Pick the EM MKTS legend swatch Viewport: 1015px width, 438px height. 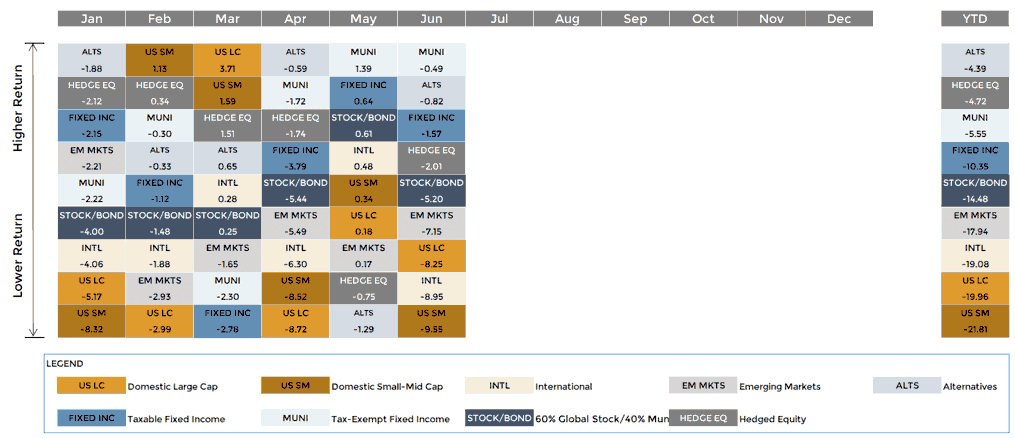[x=702, y=386]
